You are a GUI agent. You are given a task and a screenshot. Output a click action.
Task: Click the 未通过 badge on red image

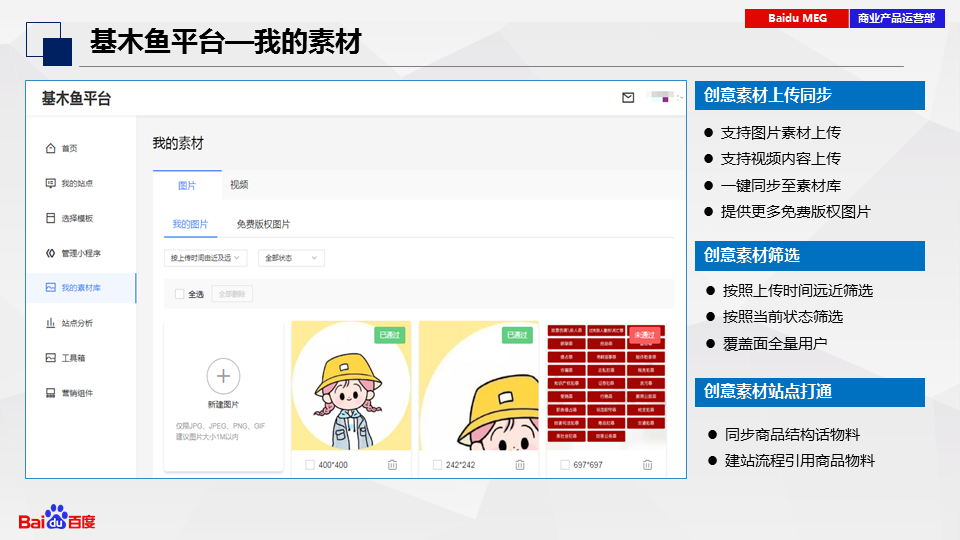(645, 335)
